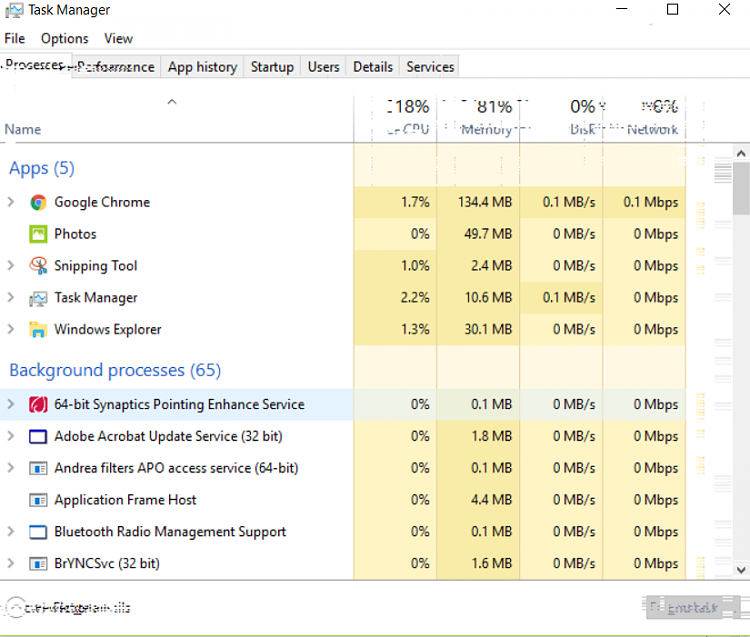
Task: Expand the BrYNCSvc (32 bit) row
Action: coord(11,564)
